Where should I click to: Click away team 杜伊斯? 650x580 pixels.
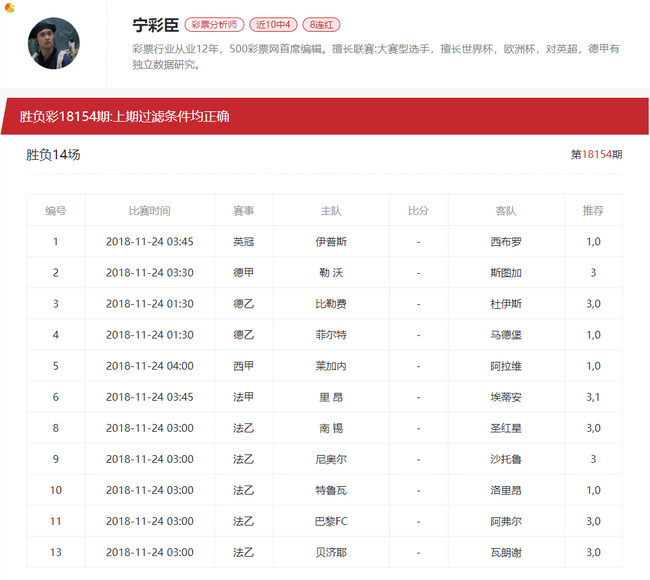pyautogui.click(x=506, y=303)
